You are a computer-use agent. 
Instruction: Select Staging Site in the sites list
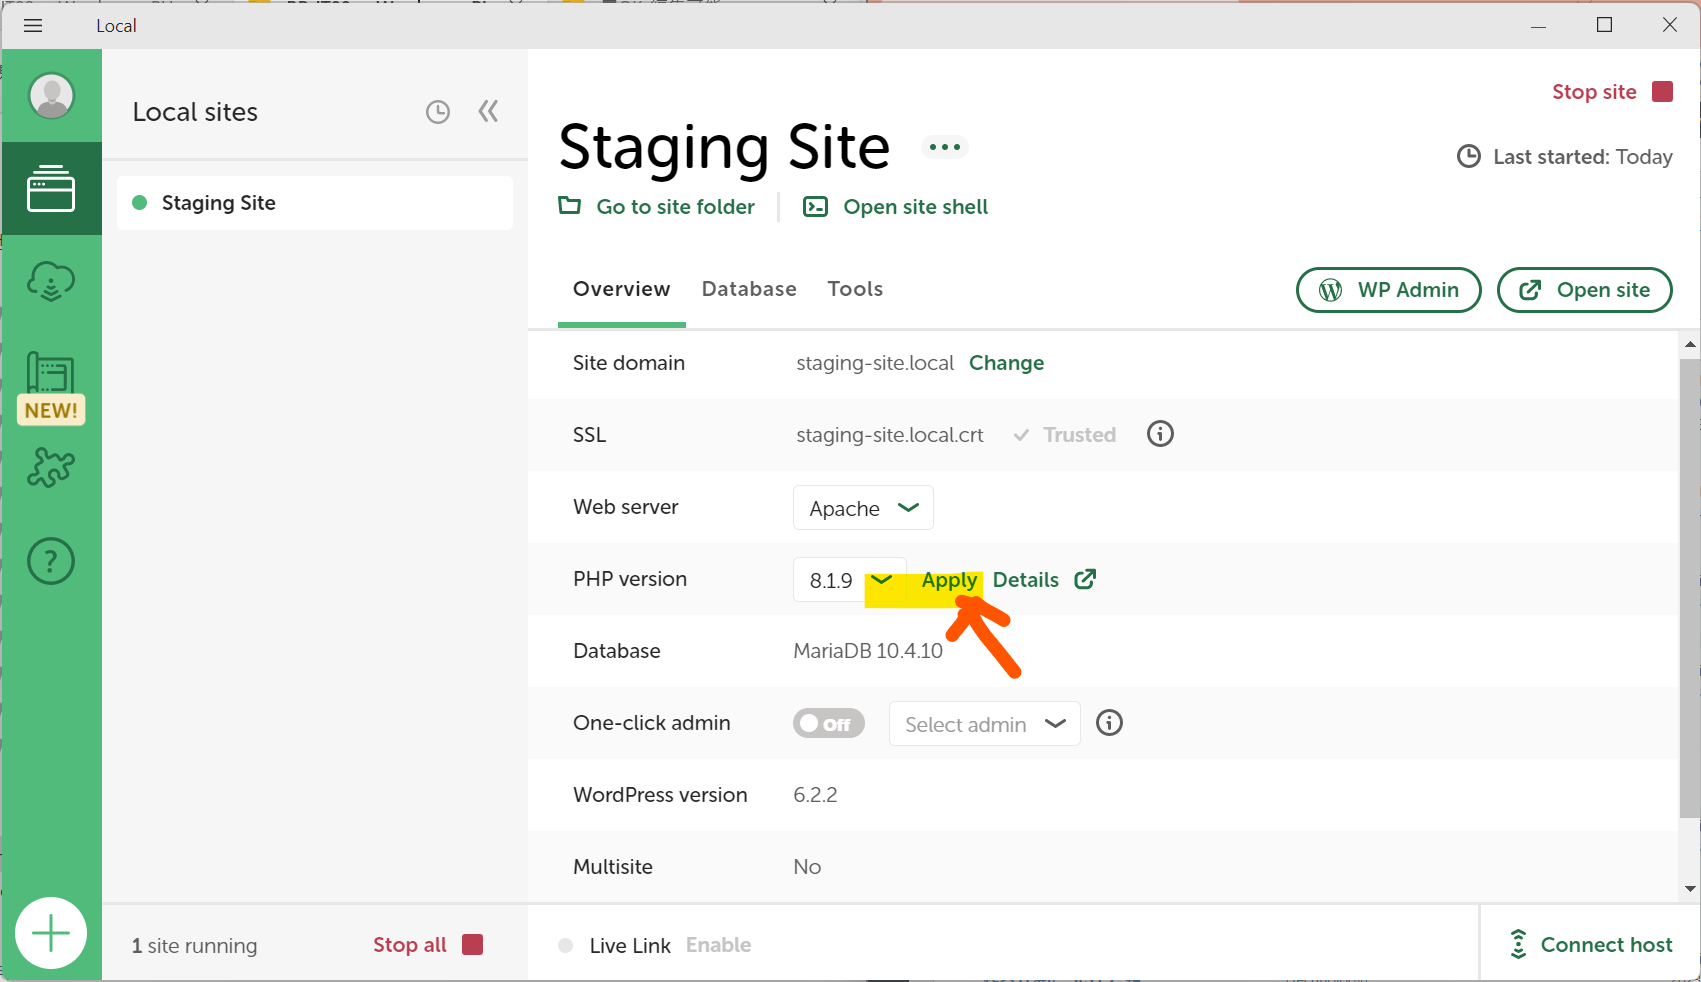click(315, 203)
